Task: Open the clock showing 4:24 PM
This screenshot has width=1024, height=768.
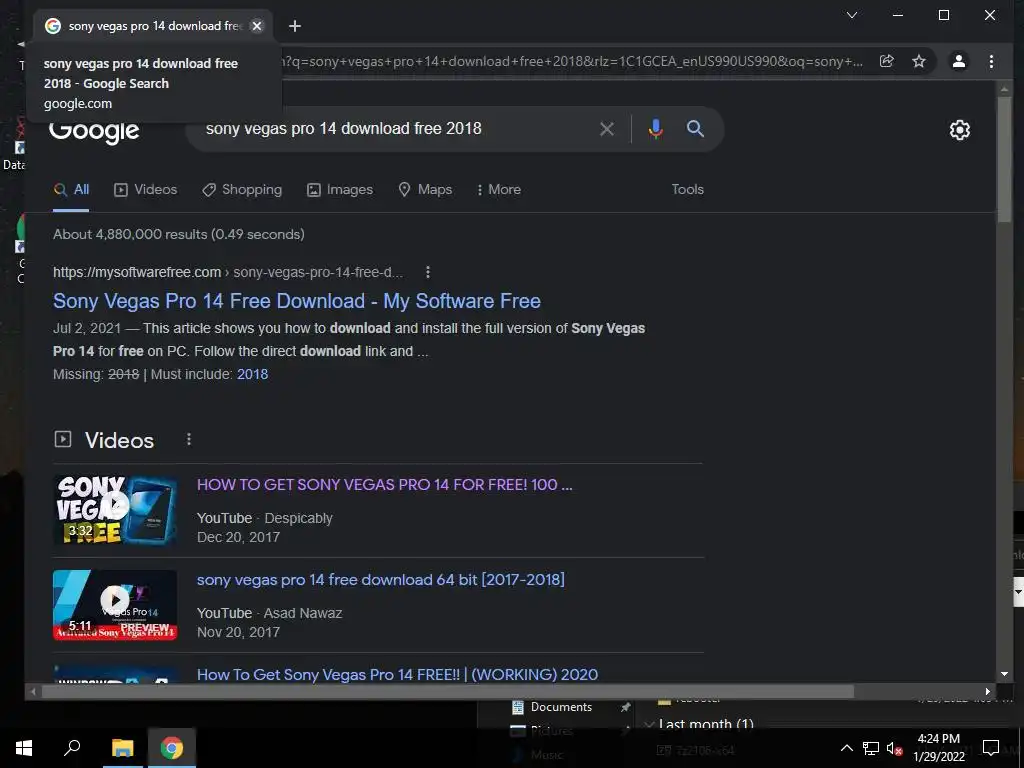Action: pyautogui.click(x=938, y=748)
